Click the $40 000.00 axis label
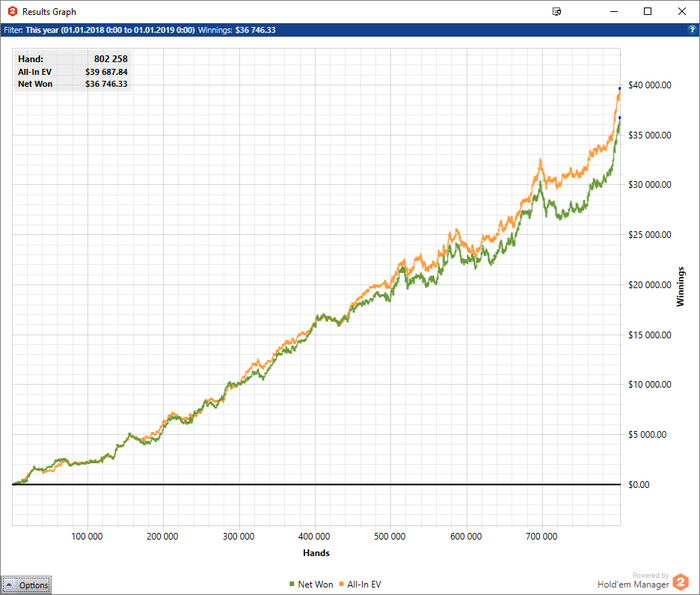This screenshot has width=700, height=595. [x=650, y=85]
